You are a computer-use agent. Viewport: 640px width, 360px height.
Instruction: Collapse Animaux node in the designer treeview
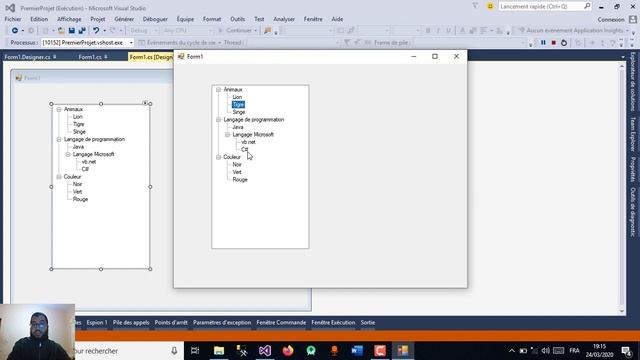(x=59, y=109)
